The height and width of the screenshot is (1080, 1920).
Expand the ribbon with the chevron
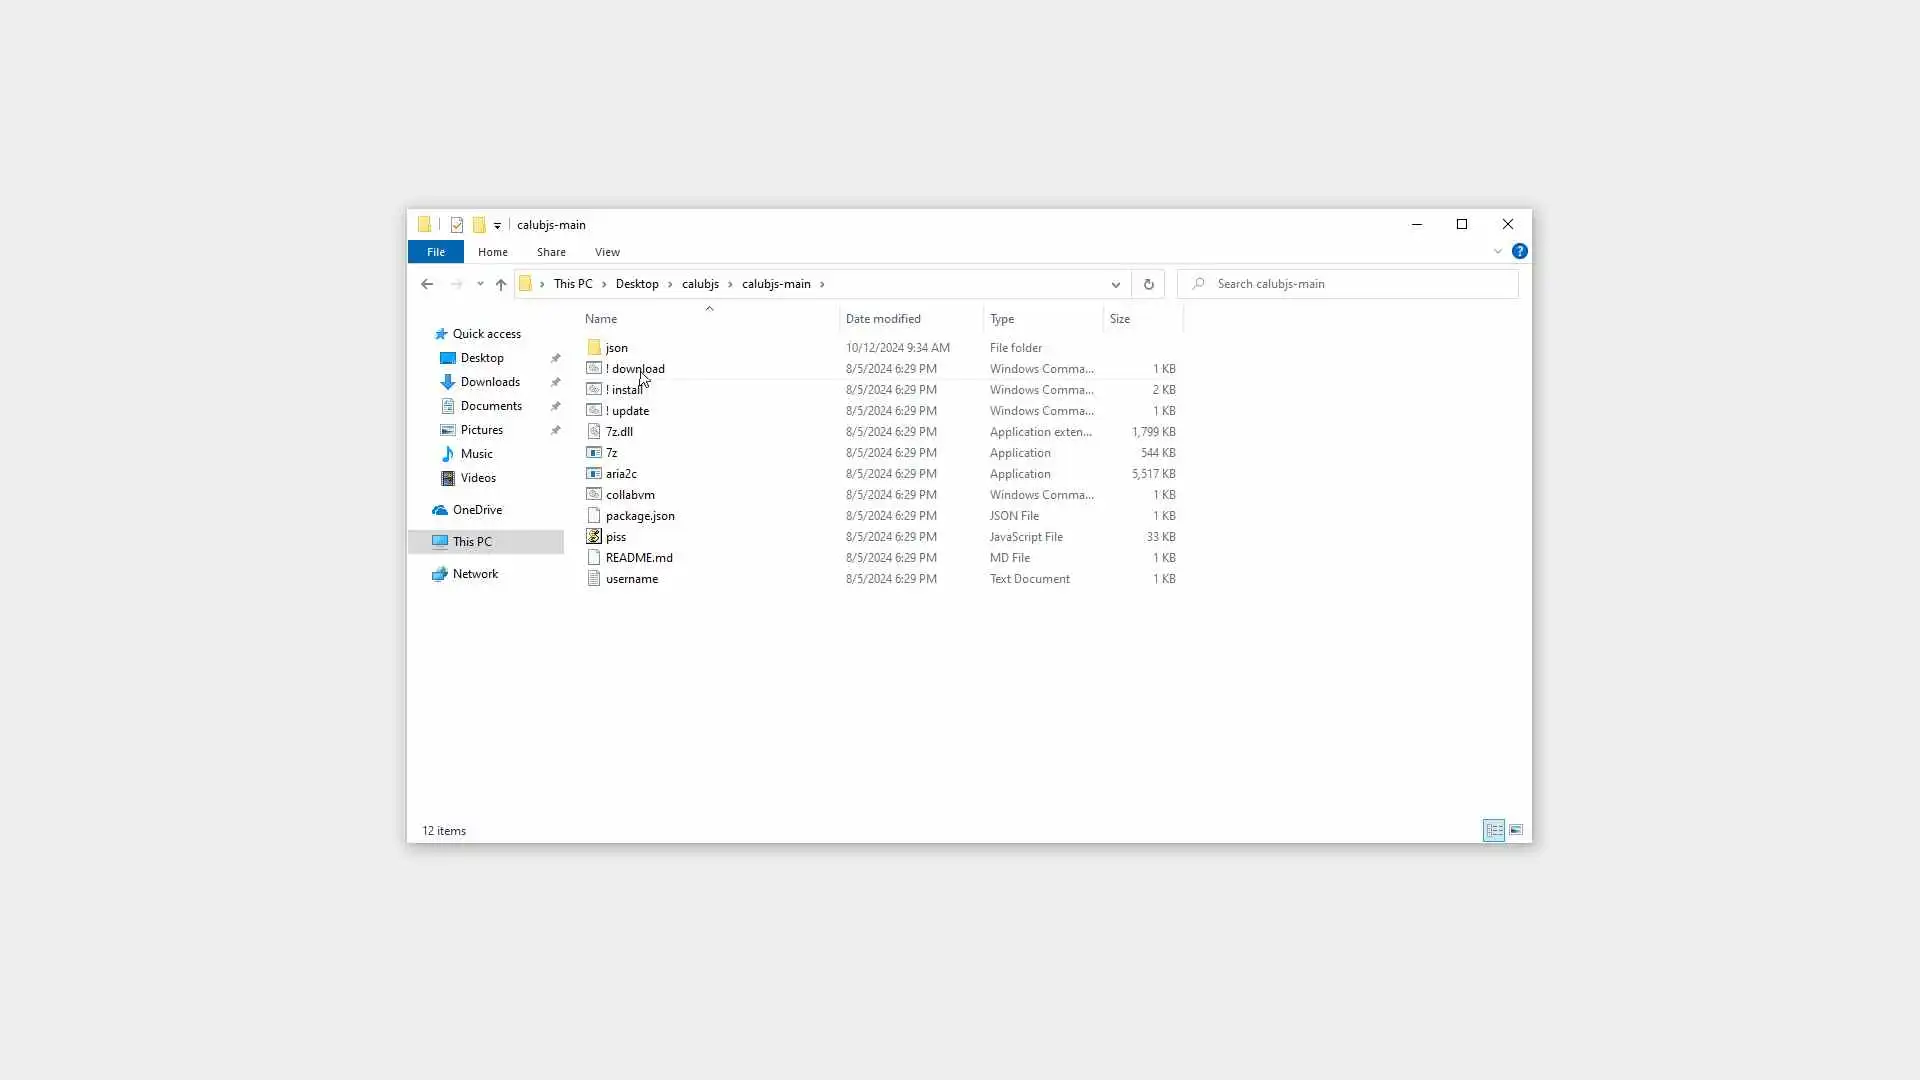point(1498,251)
